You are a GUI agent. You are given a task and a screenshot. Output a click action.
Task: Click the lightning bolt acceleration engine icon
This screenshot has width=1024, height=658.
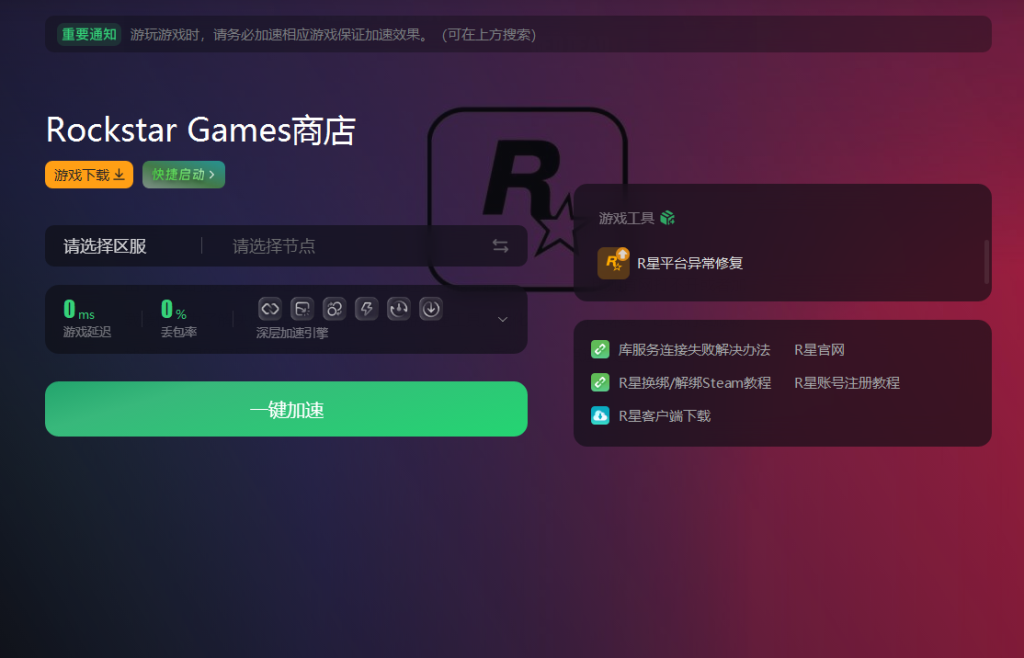click(366, 309)
